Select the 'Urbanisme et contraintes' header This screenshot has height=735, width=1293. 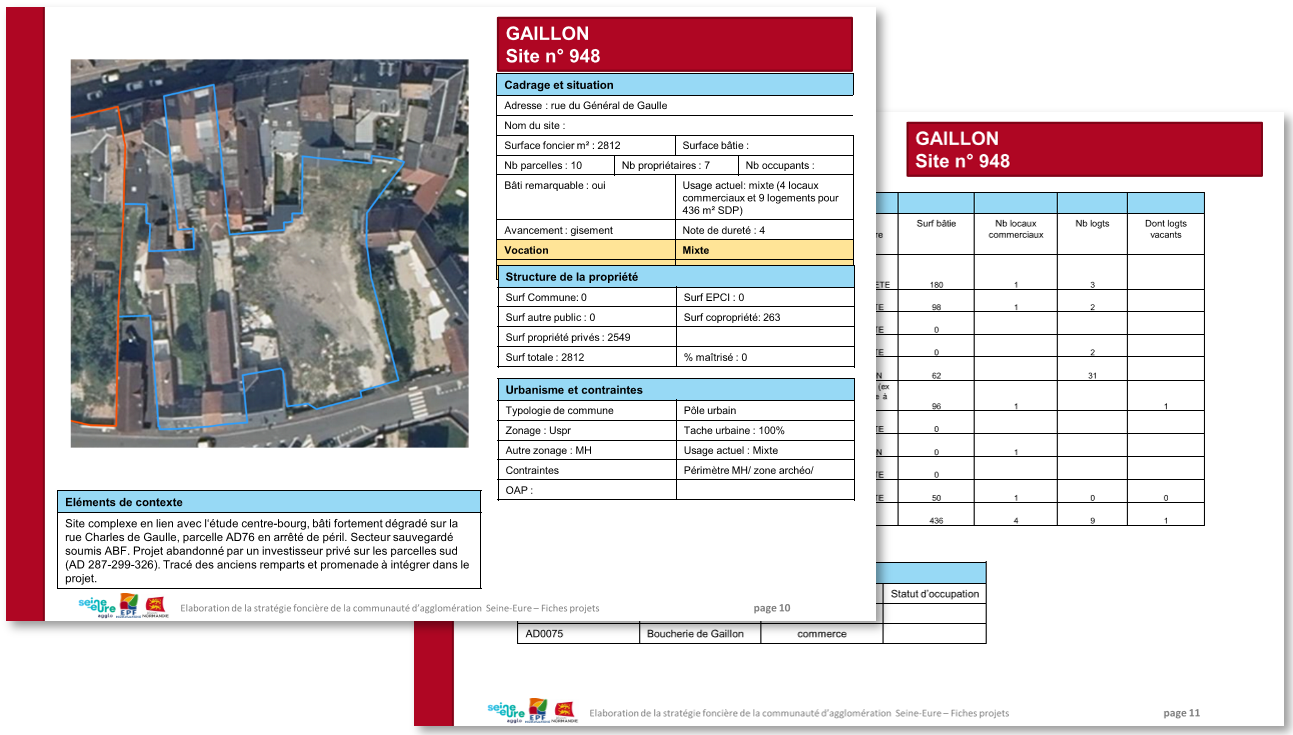click(675, 390)
